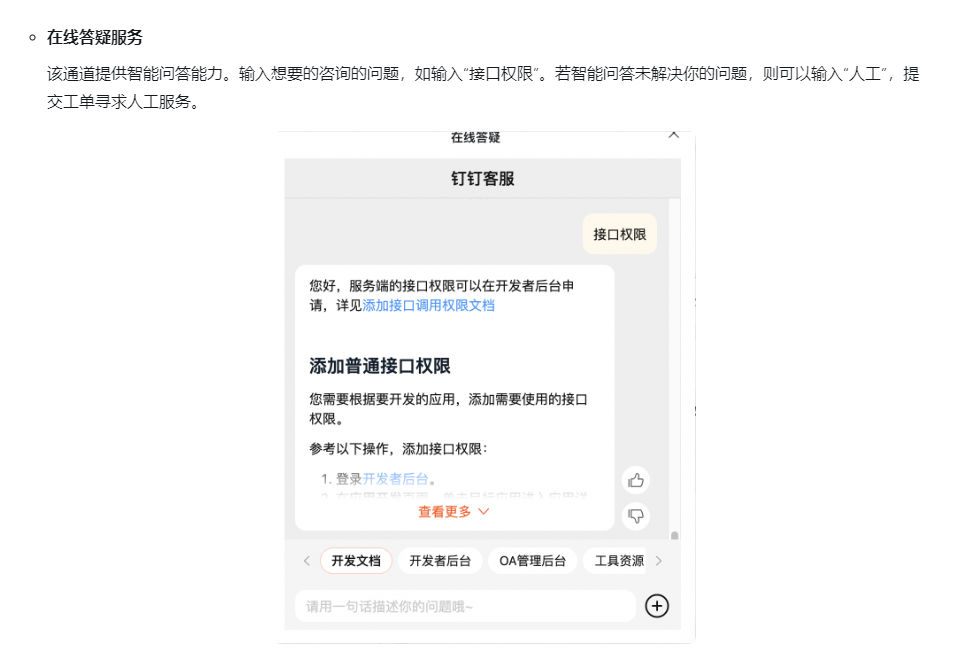Expand the answer via 查看更多
Screen dimensions: 958x648
pos(453,512)
